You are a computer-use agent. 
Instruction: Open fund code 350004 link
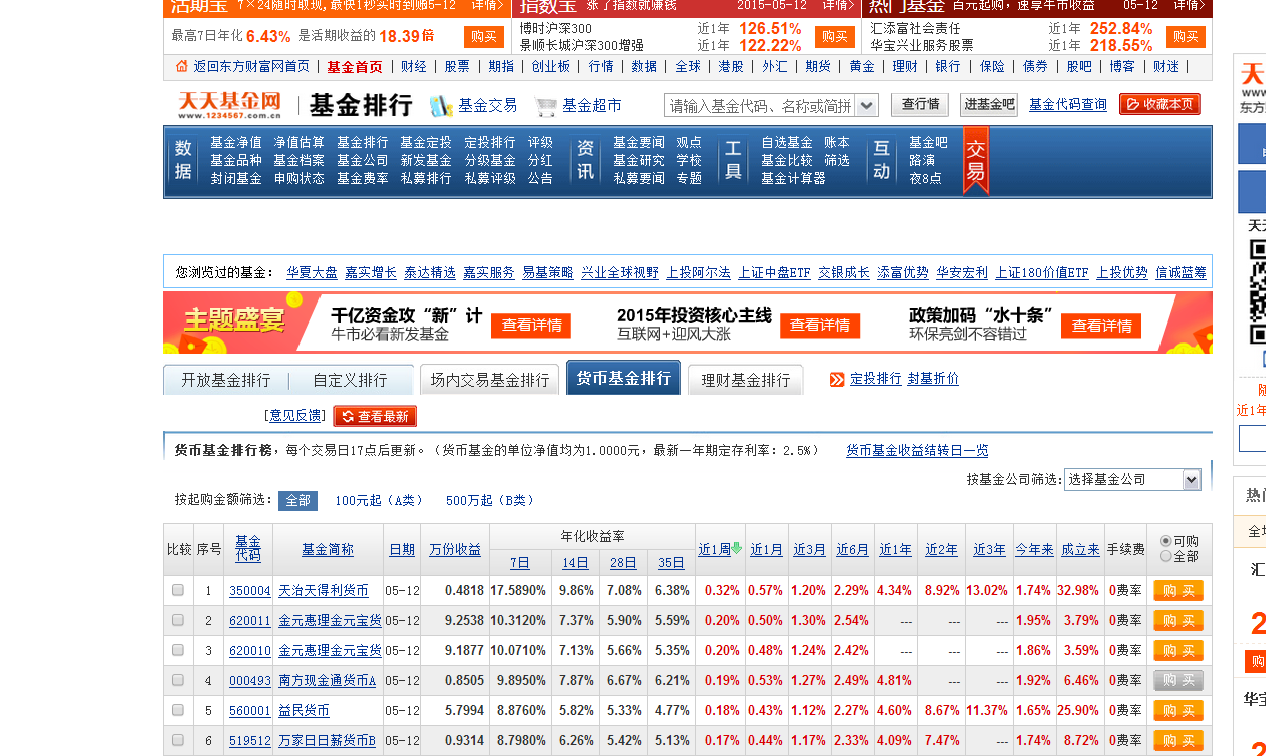[250, 591]
